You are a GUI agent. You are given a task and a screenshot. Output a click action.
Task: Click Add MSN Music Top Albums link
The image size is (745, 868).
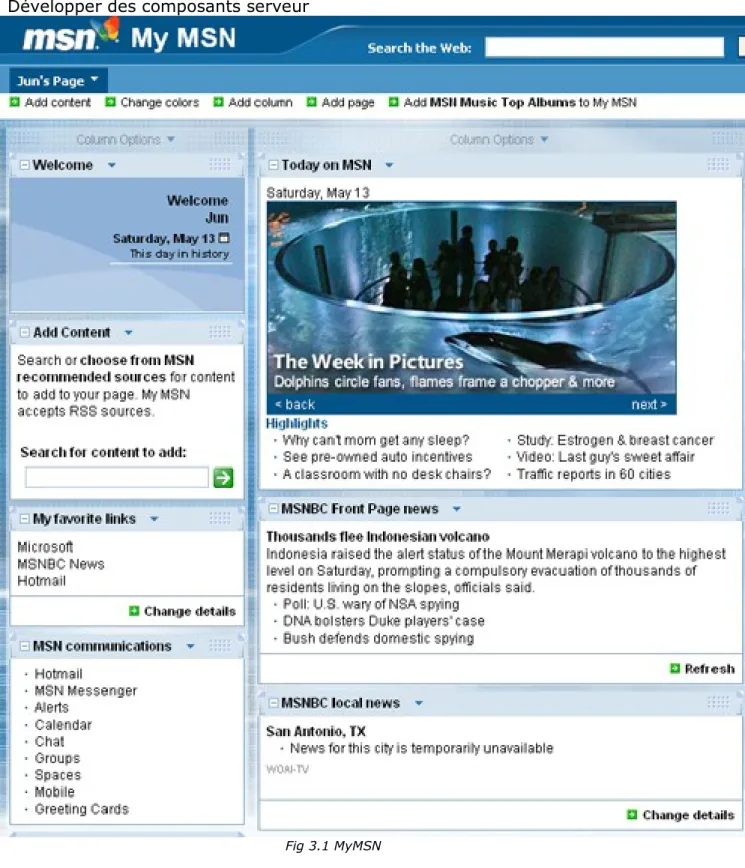(520, 102)
